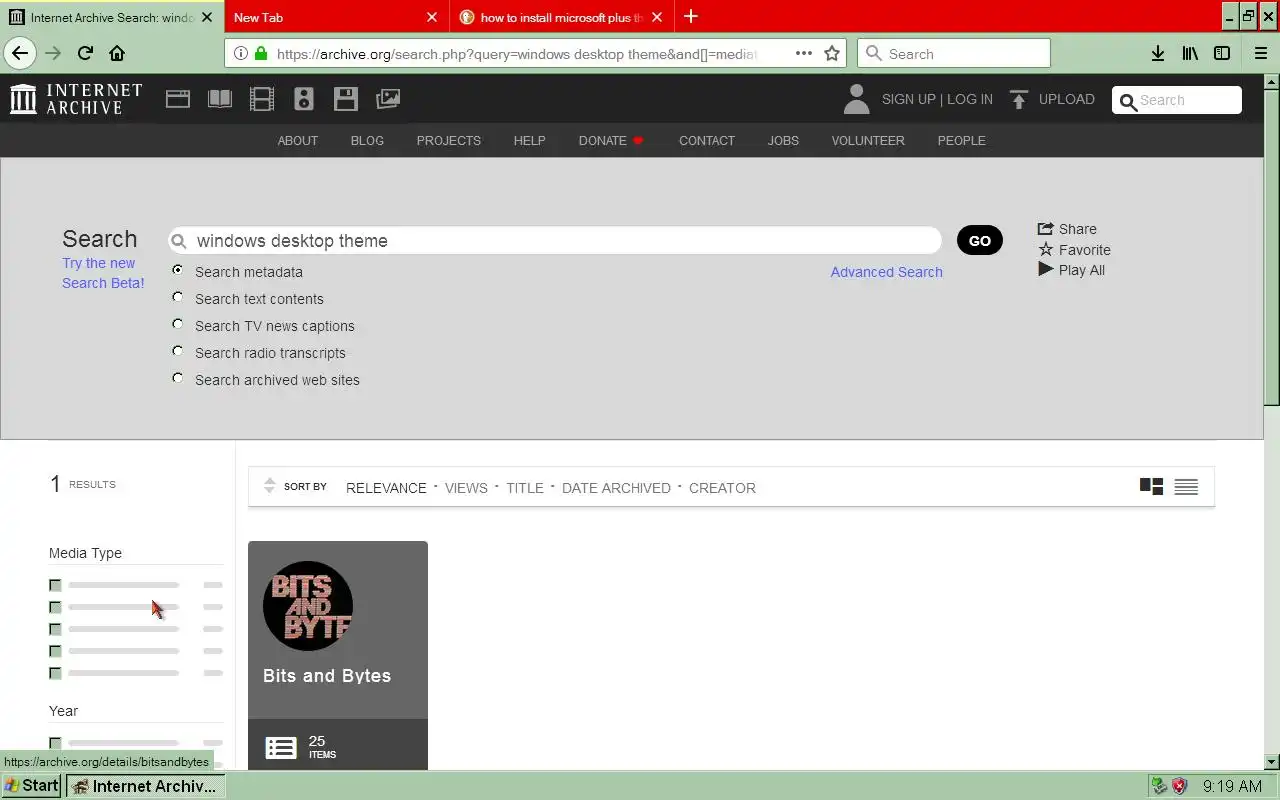Go back with browser back arrow
The image size is (1280, 800).
click(x=20, y=54)
